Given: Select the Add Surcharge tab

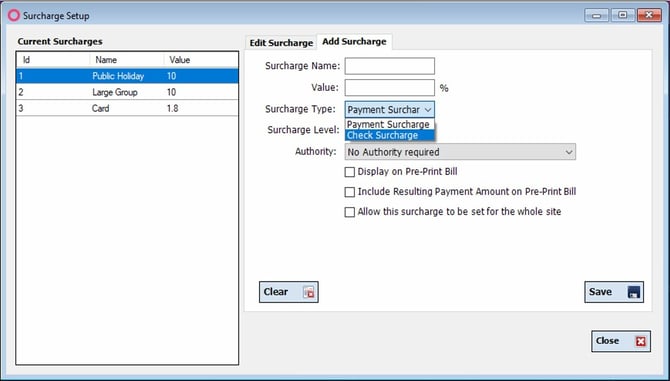Looking at the screenshot, I should click(x=354, y=42).
